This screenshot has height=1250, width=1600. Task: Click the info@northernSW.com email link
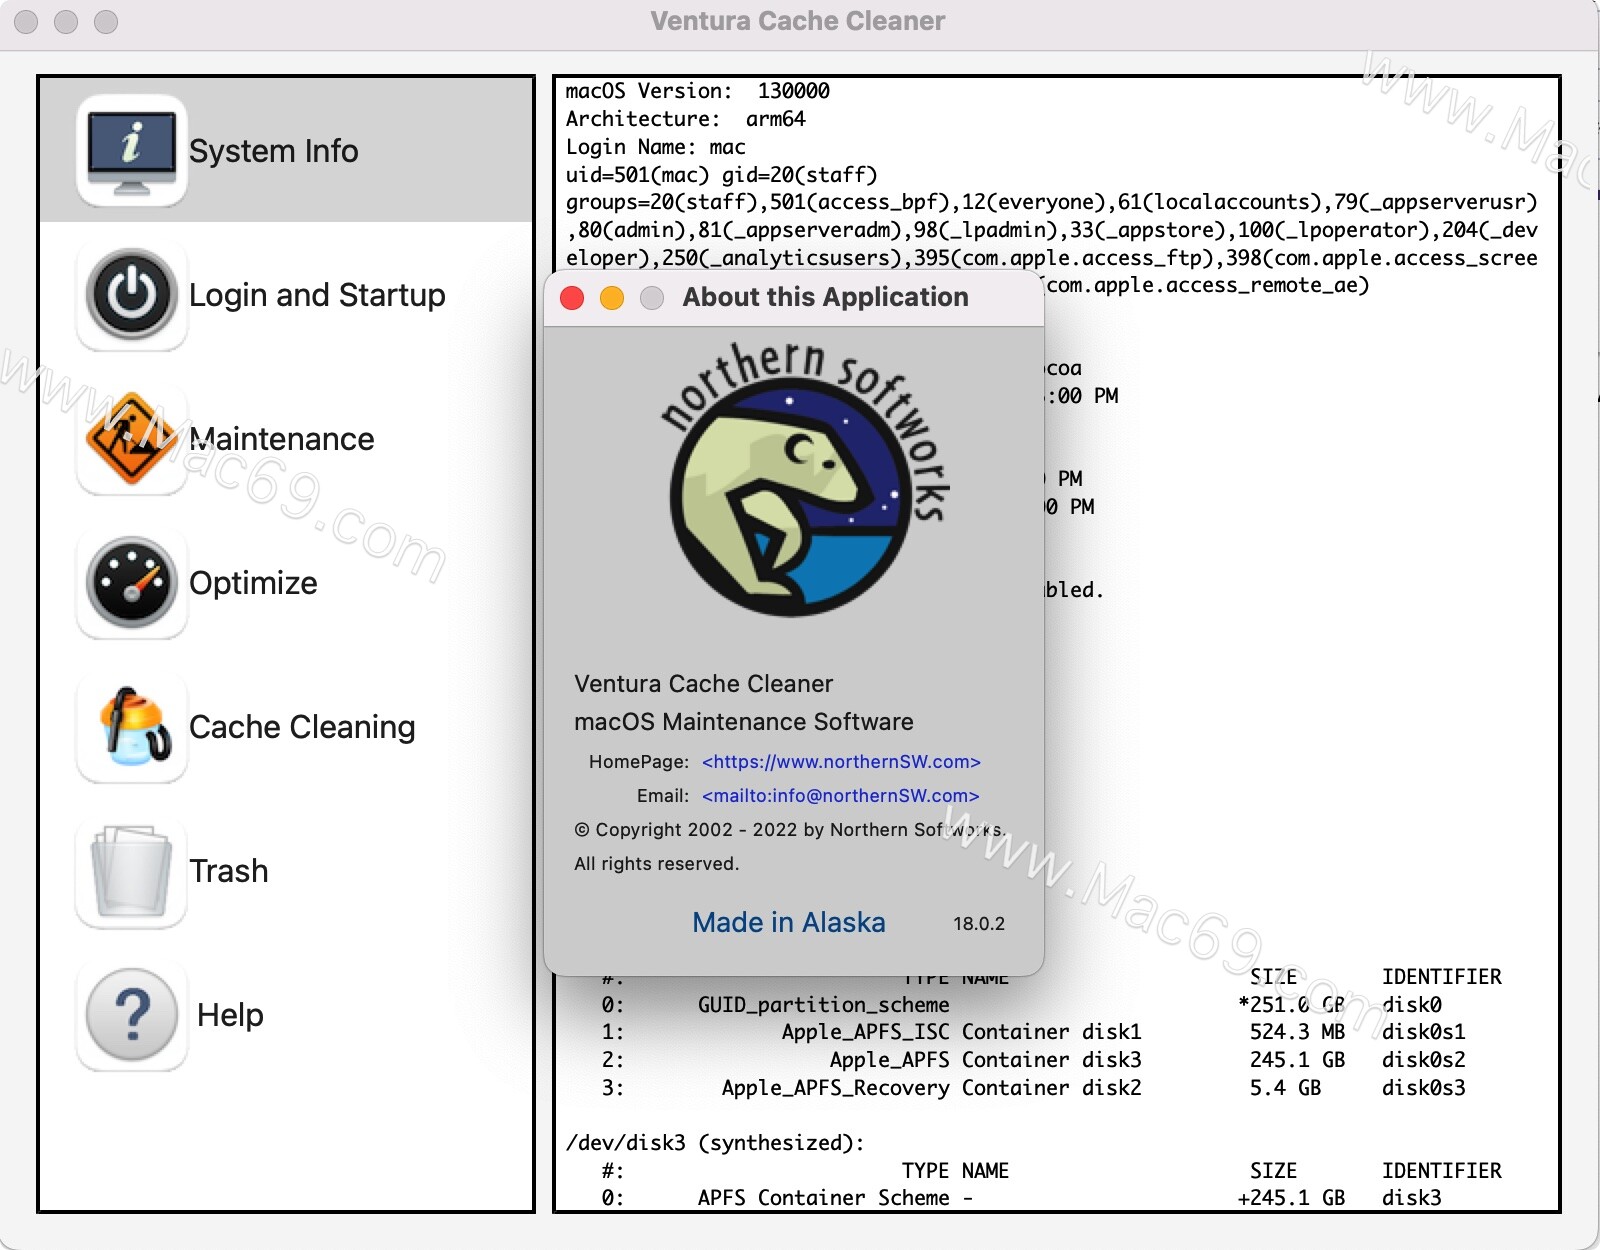[x=840, y=796]
